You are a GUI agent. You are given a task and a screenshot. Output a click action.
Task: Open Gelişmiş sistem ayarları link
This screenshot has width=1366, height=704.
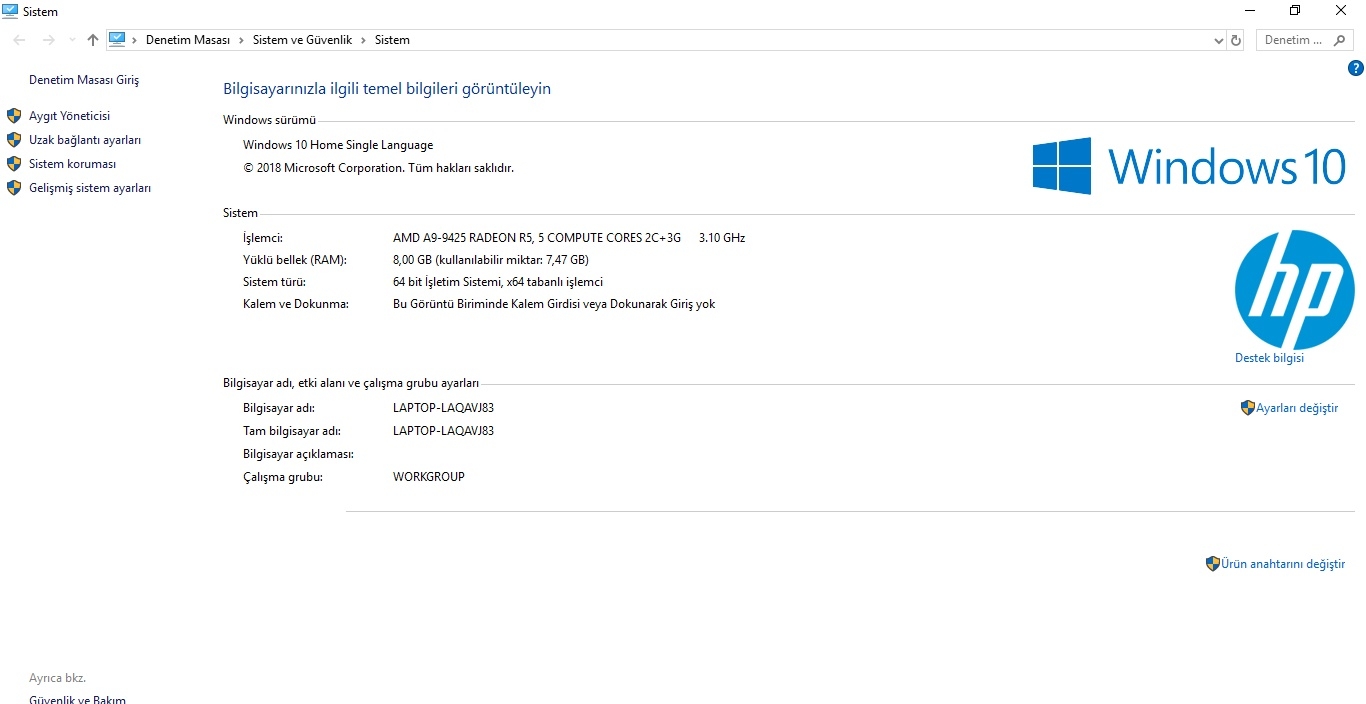pos(90,188)
